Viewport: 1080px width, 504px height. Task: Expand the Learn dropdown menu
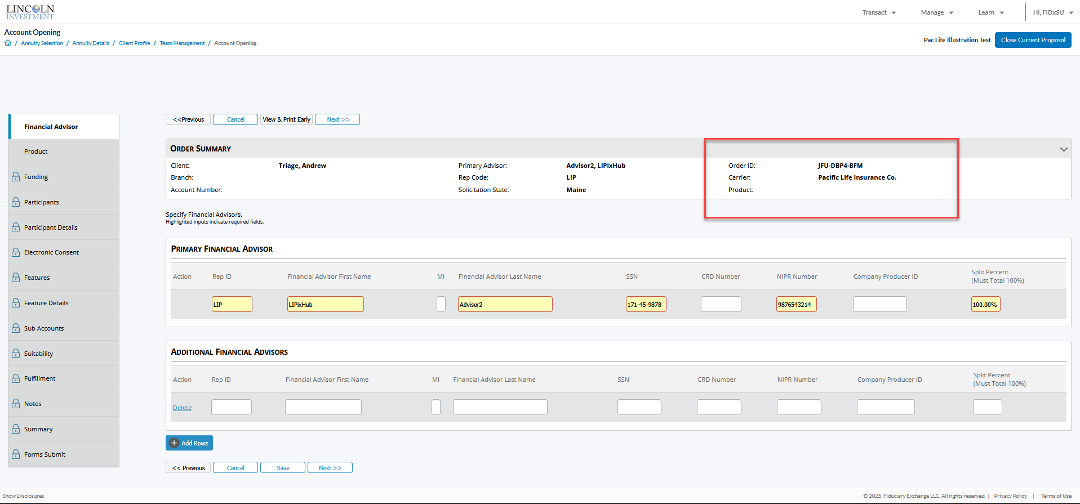990,13
